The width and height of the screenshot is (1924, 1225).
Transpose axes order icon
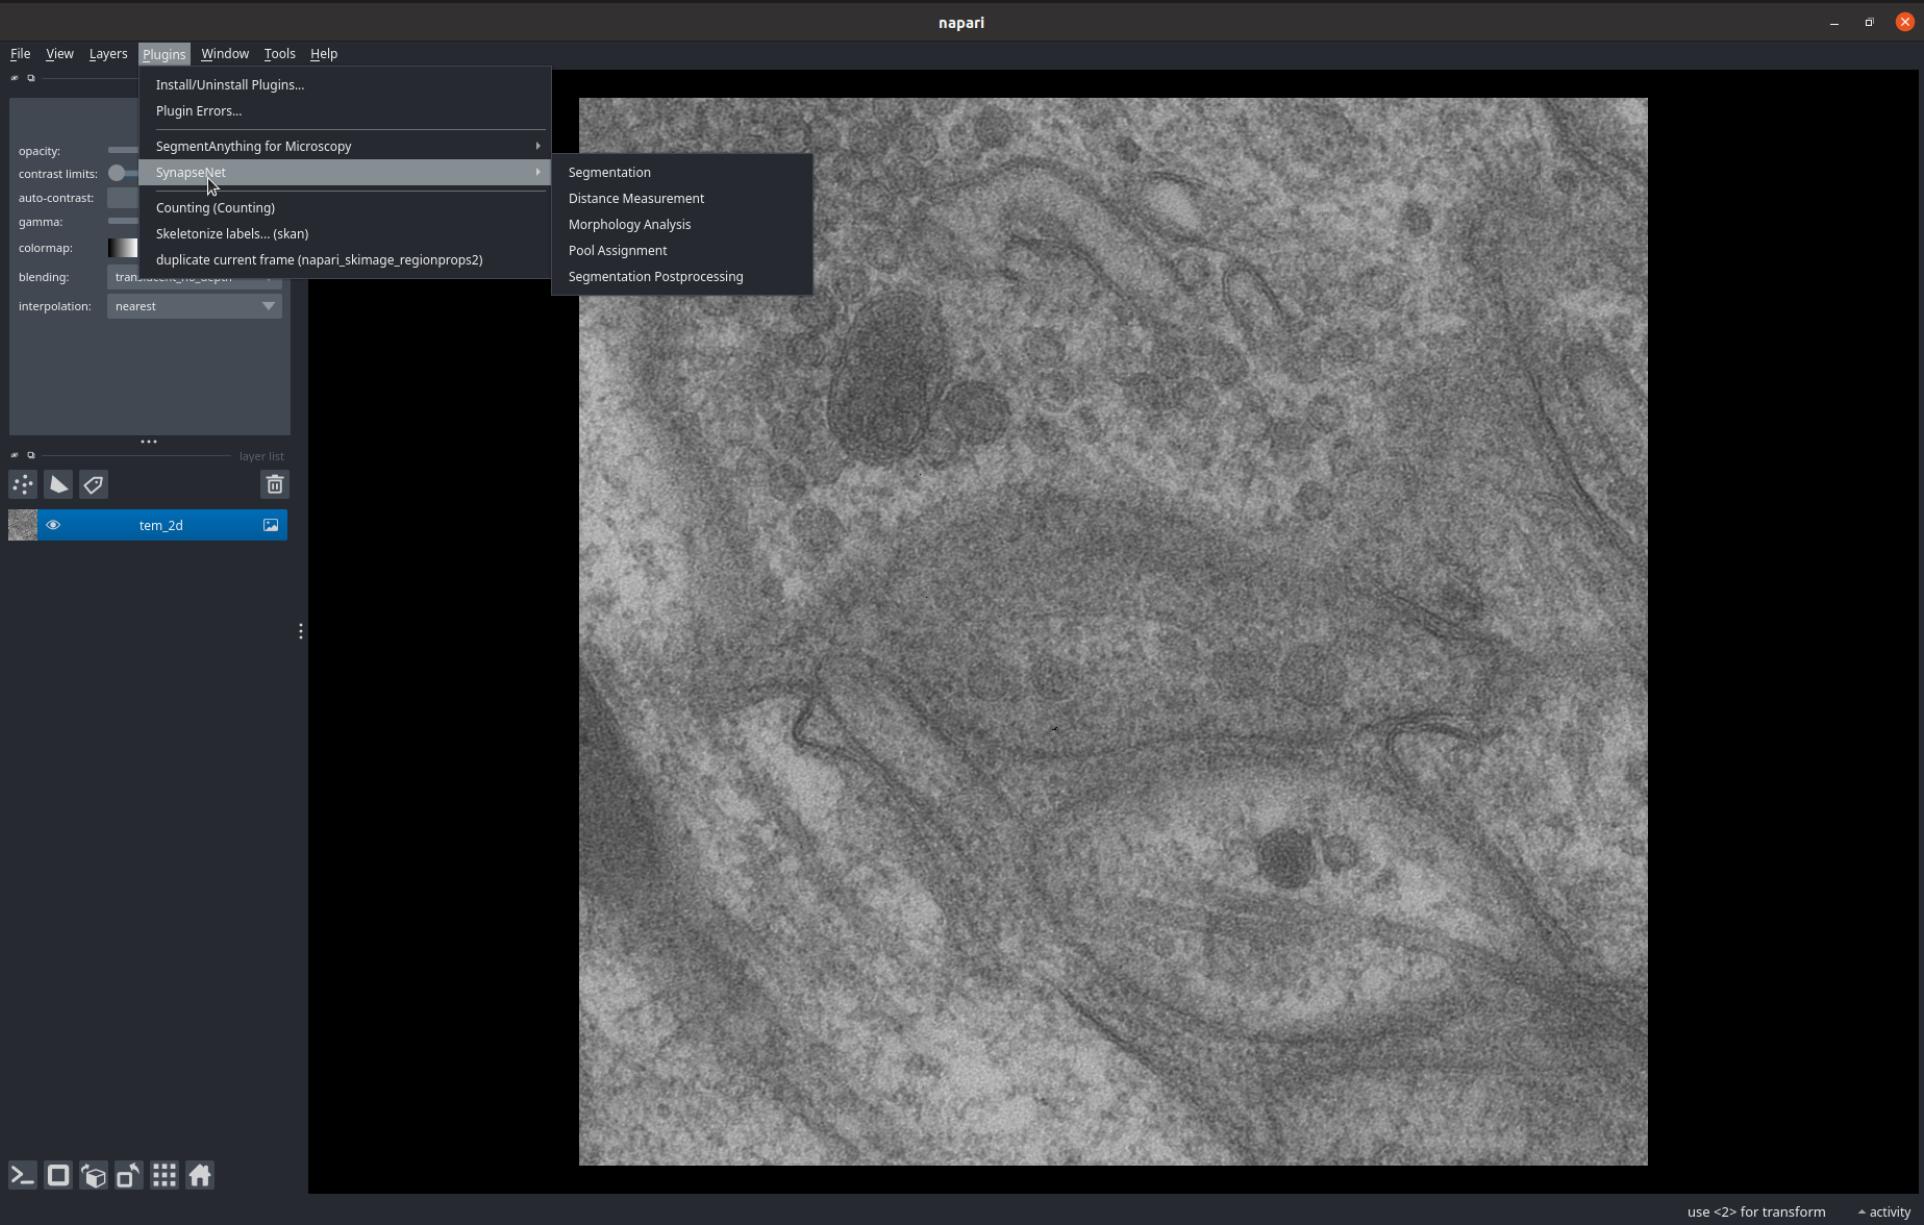(129, 1175)
